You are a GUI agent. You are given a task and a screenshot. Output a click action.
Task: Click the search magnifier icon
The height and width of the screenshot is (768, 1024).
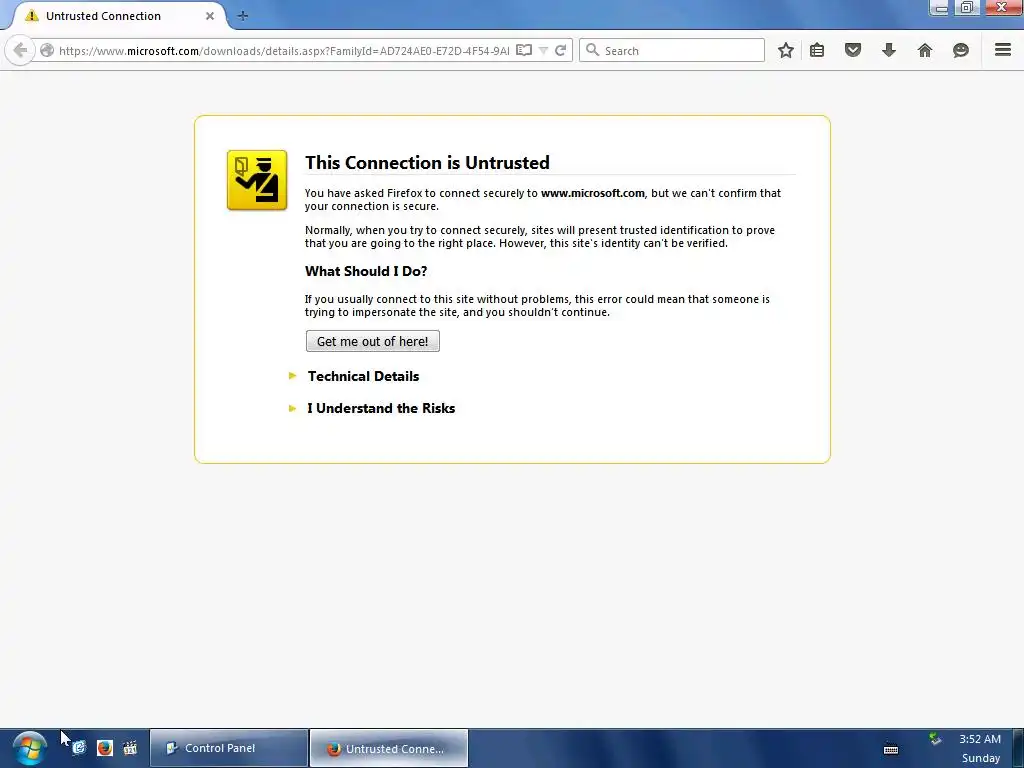point(592,50)
